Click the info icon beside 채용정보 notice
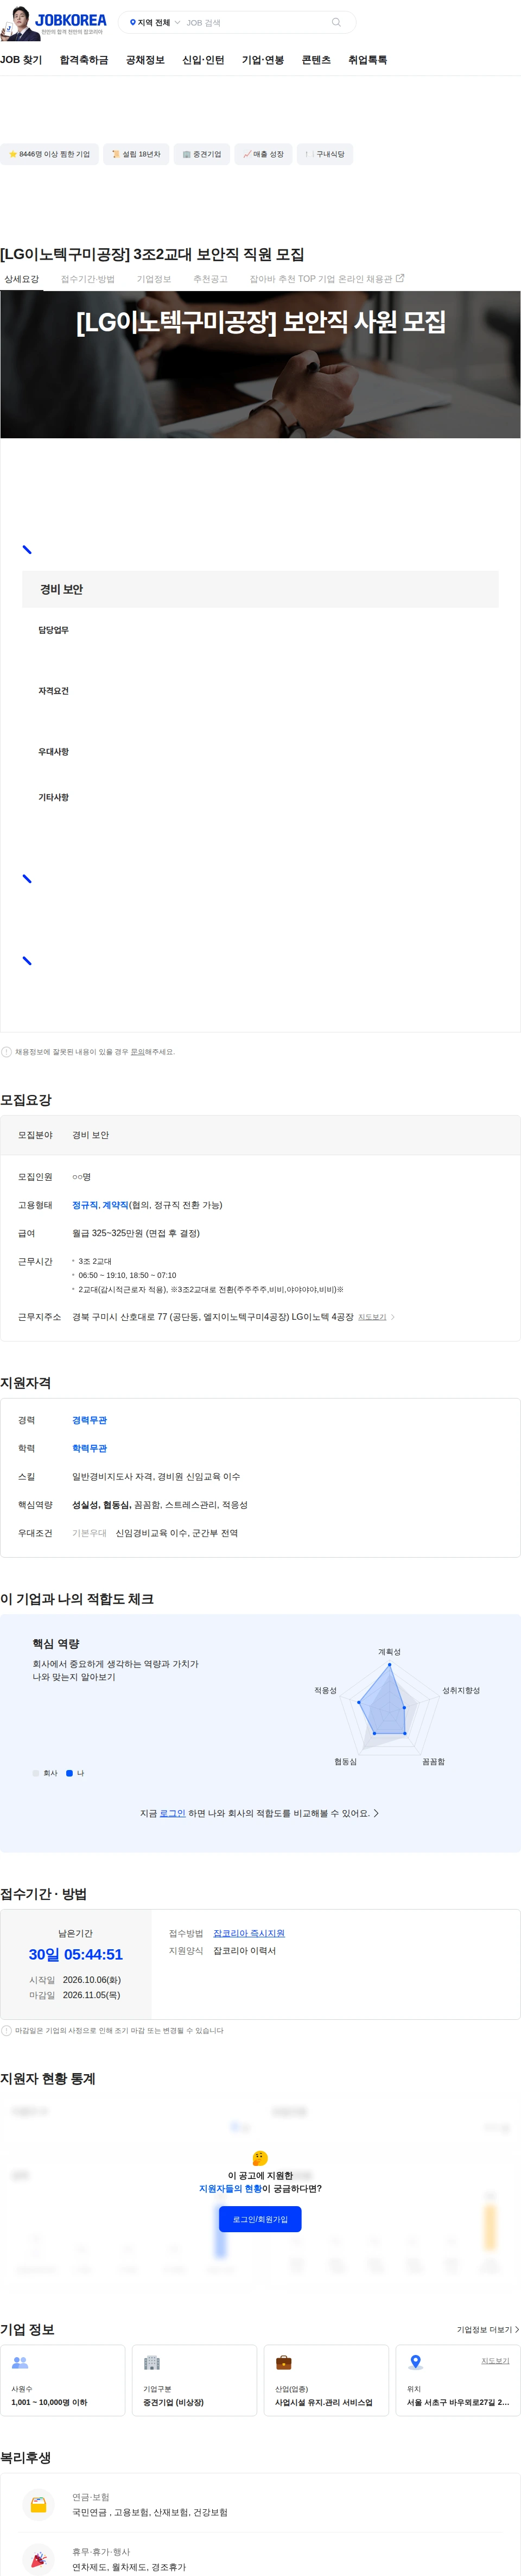The image size is (521, 2576). [x=6, y=1052]
